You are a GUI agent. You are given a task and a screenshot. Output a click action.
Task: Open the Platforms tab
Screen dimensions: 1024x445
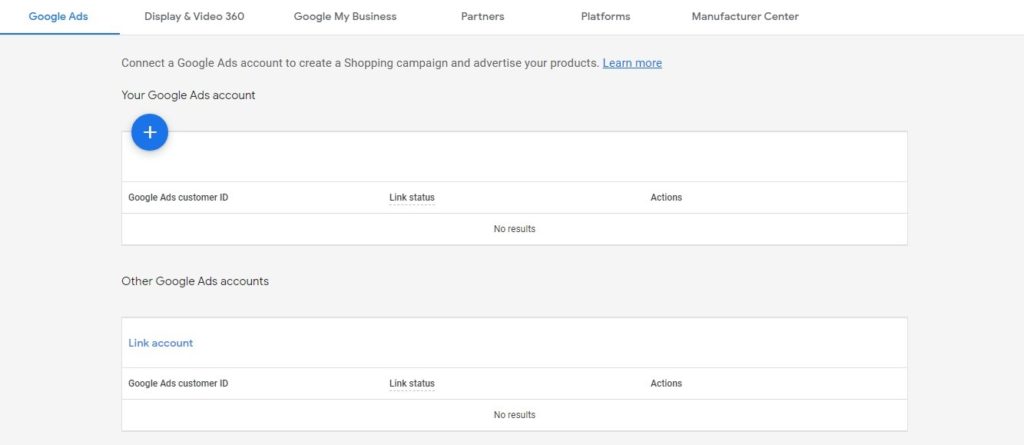[605, 16]
